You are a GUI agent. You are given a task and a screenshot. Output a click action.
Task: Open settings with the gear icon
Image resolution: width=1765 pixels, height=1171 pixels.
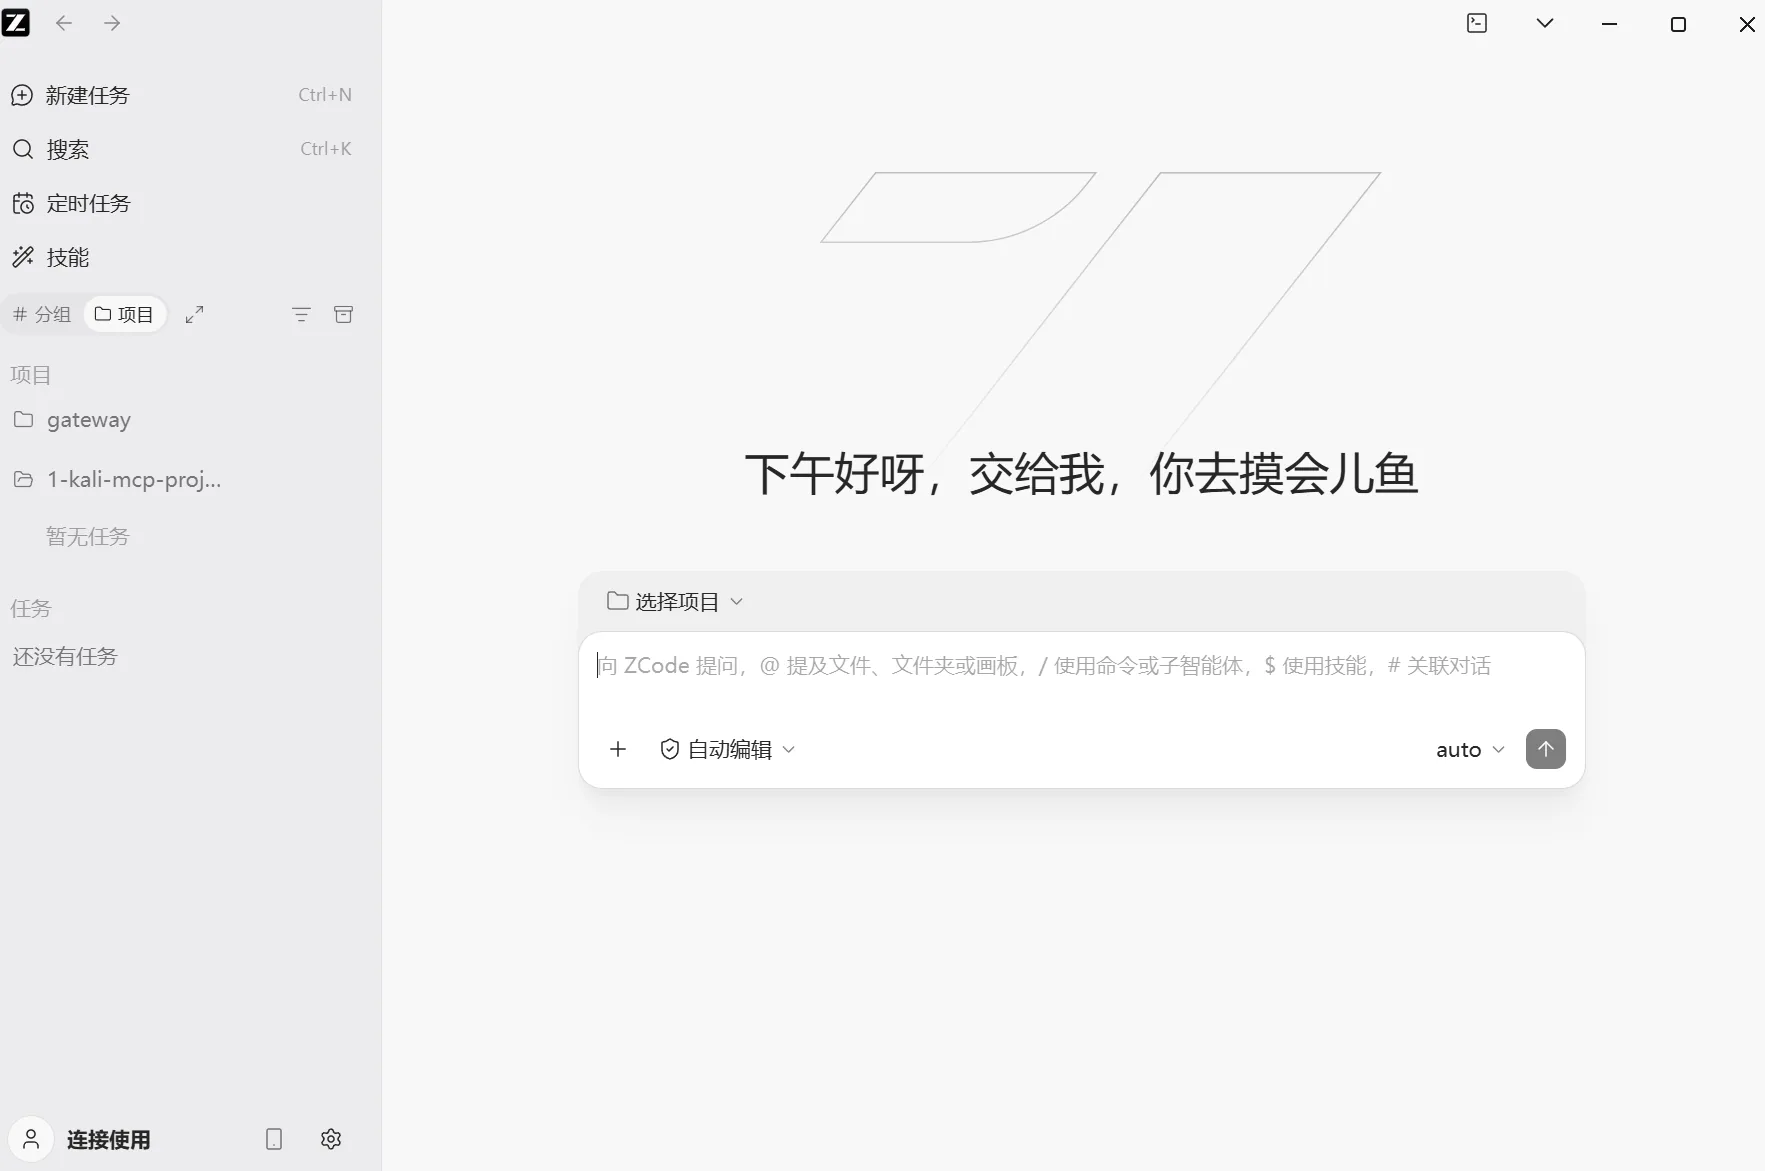pos(331,1139)
